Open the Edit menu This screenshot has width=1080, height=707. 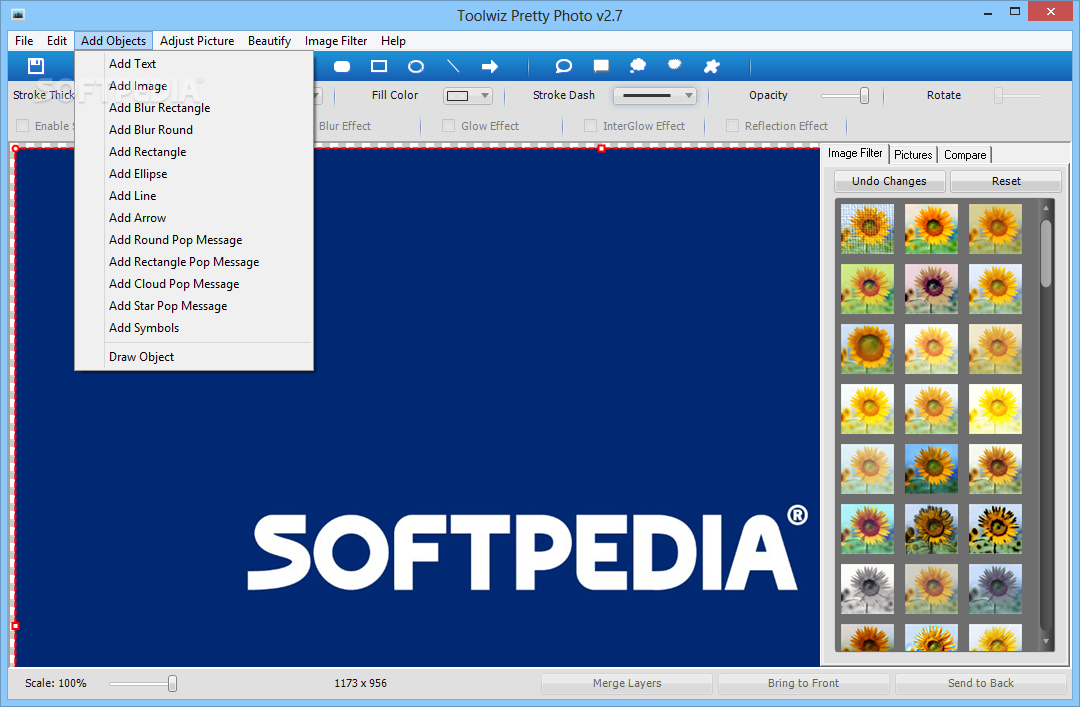tap(56, 41)
